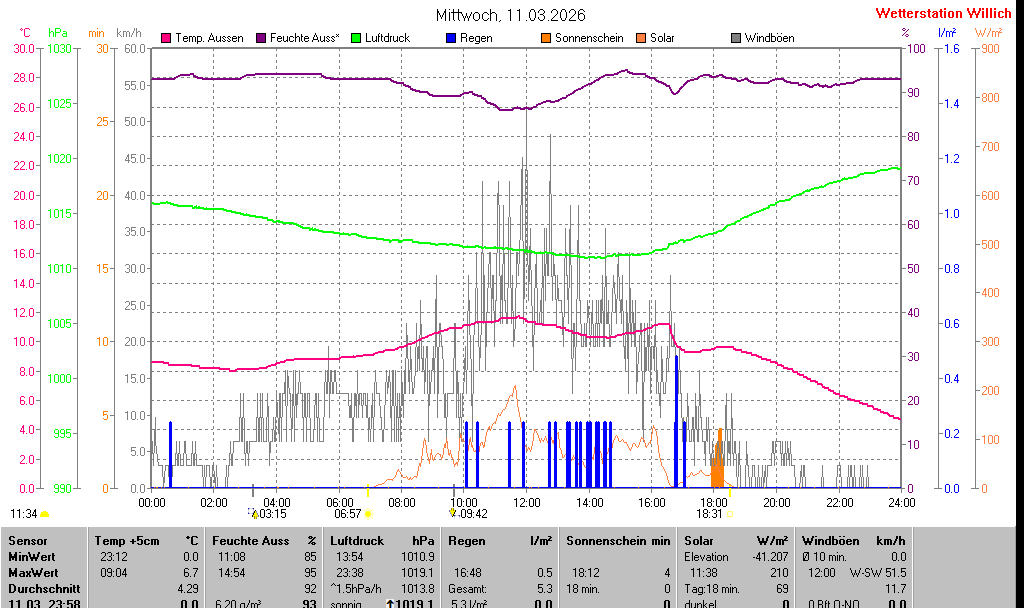Click the orange Sonnenschein legend square
Viewport: 1024px width, 608px height.
tap(546, 38)
